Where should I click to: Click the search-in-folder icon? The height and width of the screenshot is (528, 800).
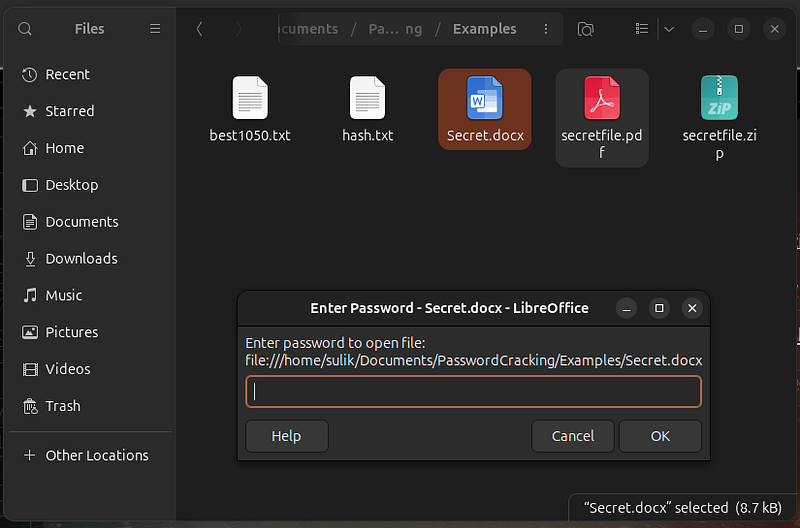tap(586, 29)
